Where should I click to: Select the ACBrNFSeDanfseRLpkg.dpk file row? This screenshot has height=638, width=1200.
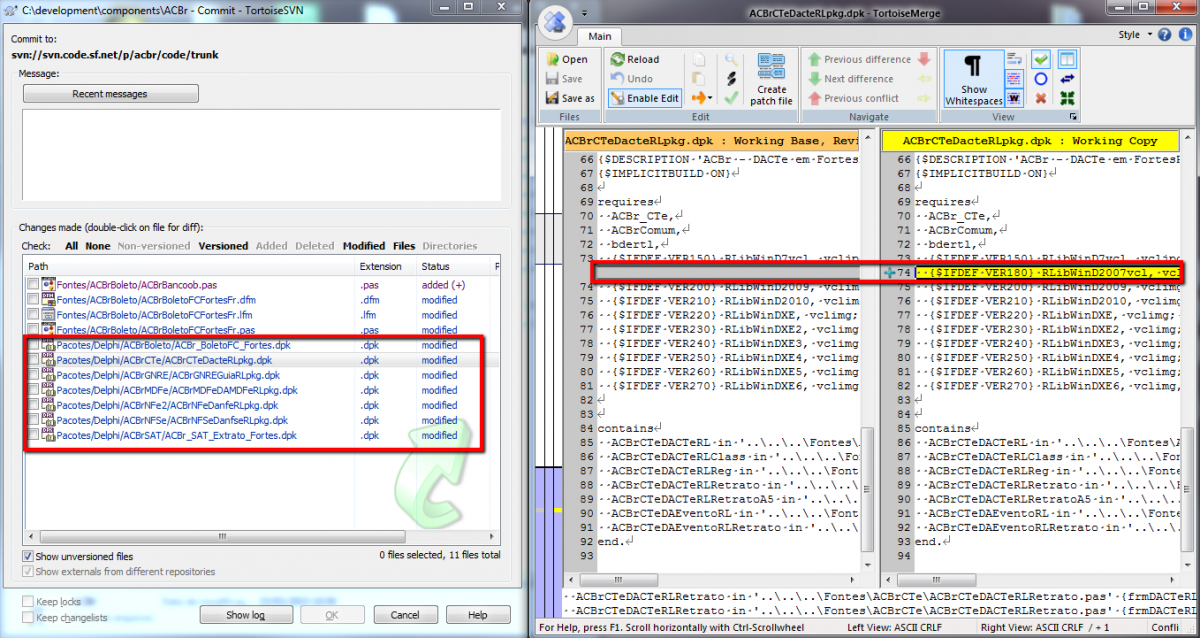click(x=262, y=420)
